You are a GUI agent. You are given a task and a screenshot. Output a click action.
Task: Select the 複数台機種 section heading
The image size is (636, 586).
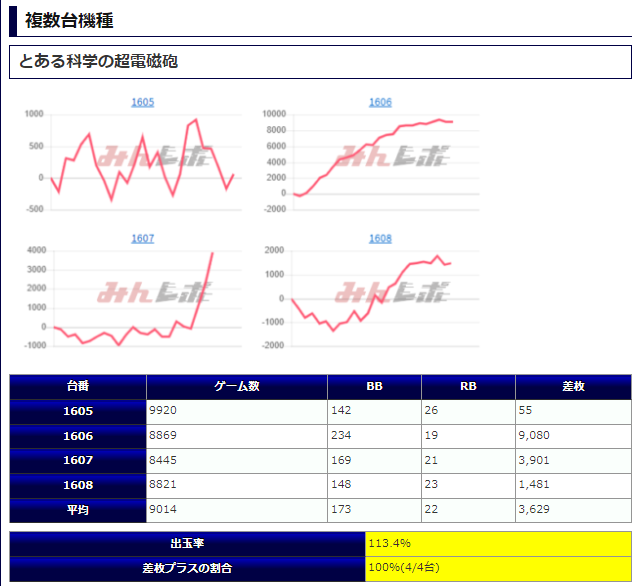(69, 21)
